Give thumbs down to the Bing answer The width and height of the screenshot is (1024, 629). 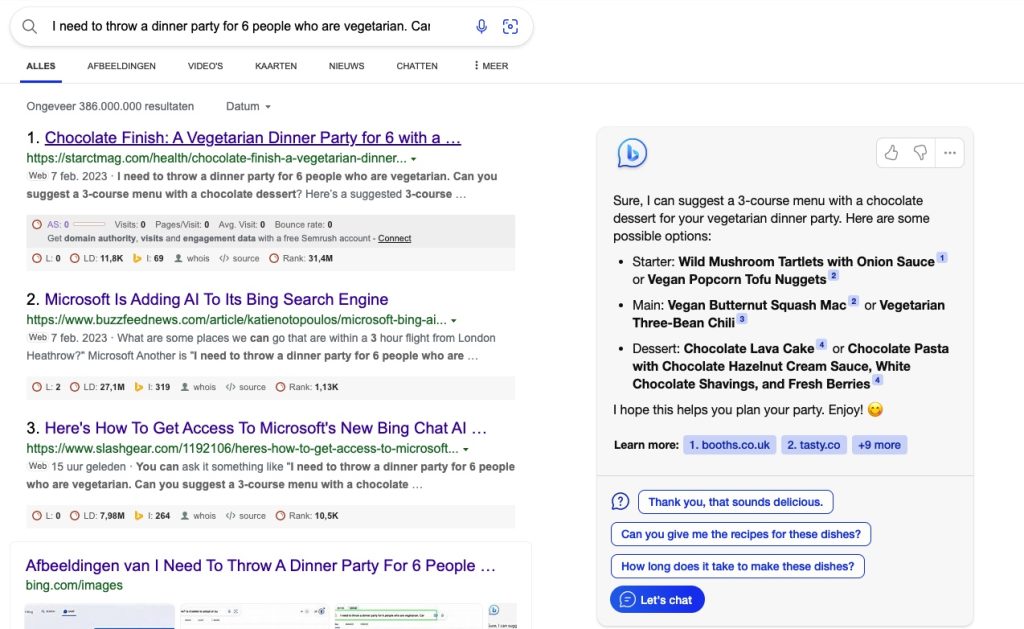pyautogui.click(x=920, y=153)
